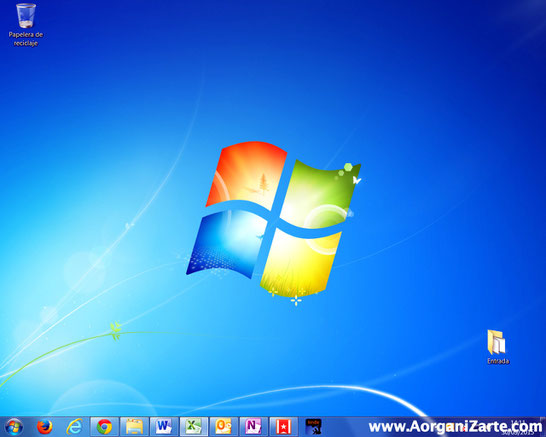Click the 'Entrada' folder label text
The image size is (546, 437).
pos(498,361)
